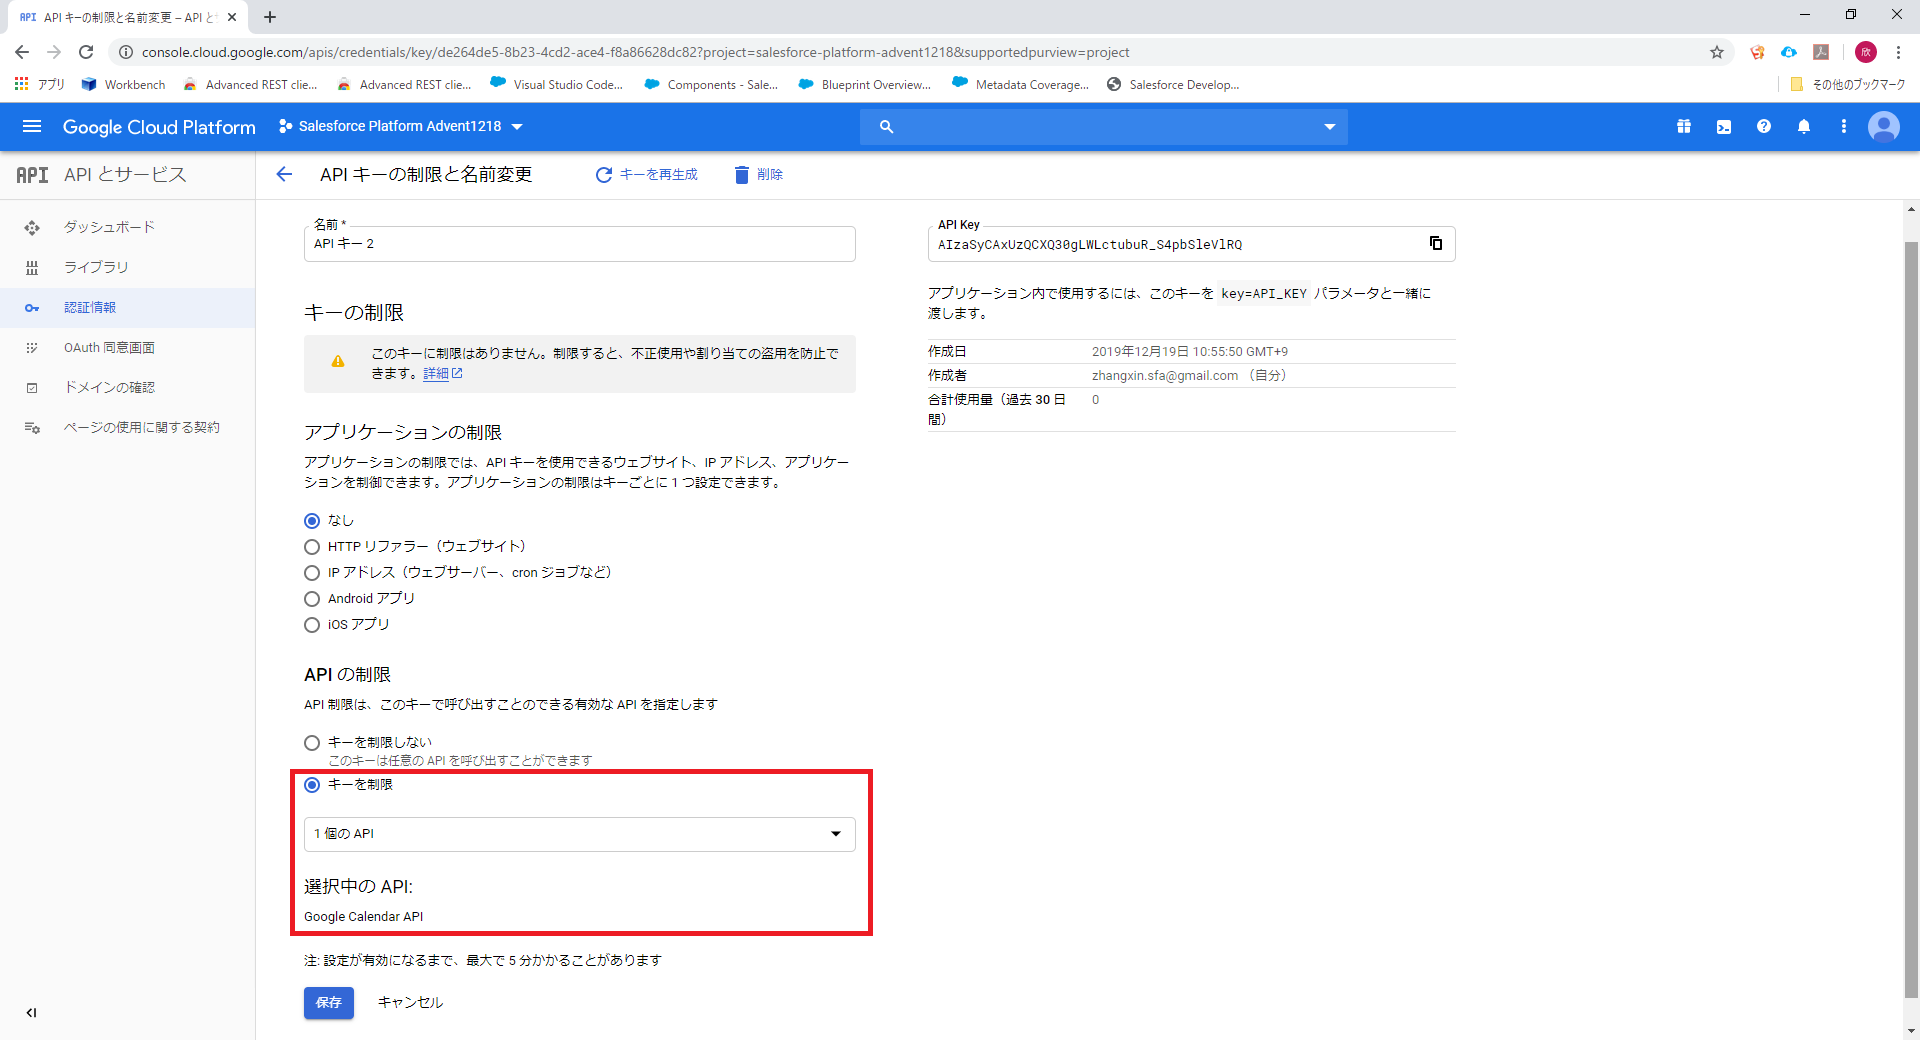The width and height of the screenshot is (1920, 1040).
Task: Click the gift icon in the header
Action: pyautogui.click(x=1684, y=127)
